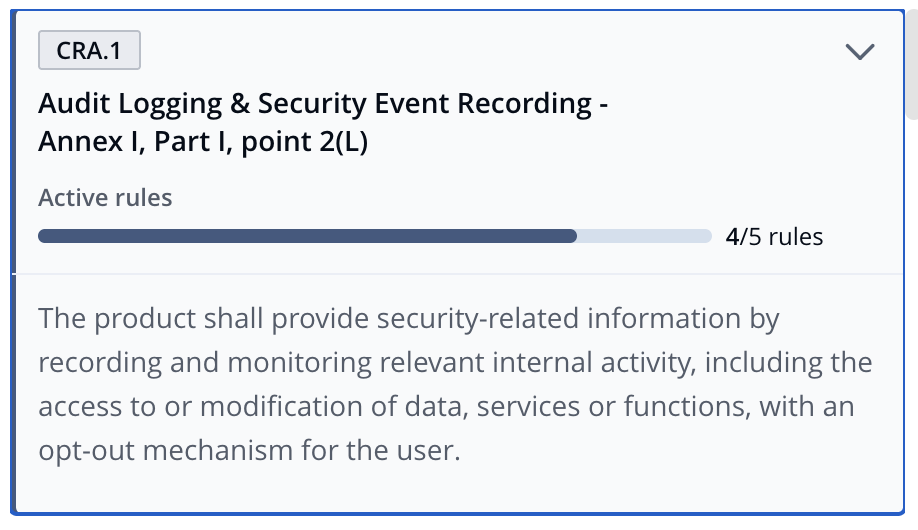The width and height of the screenshot is (918, 530).
Task: Click the right tip of the filled progress bar segment
Action: (572, 236)
